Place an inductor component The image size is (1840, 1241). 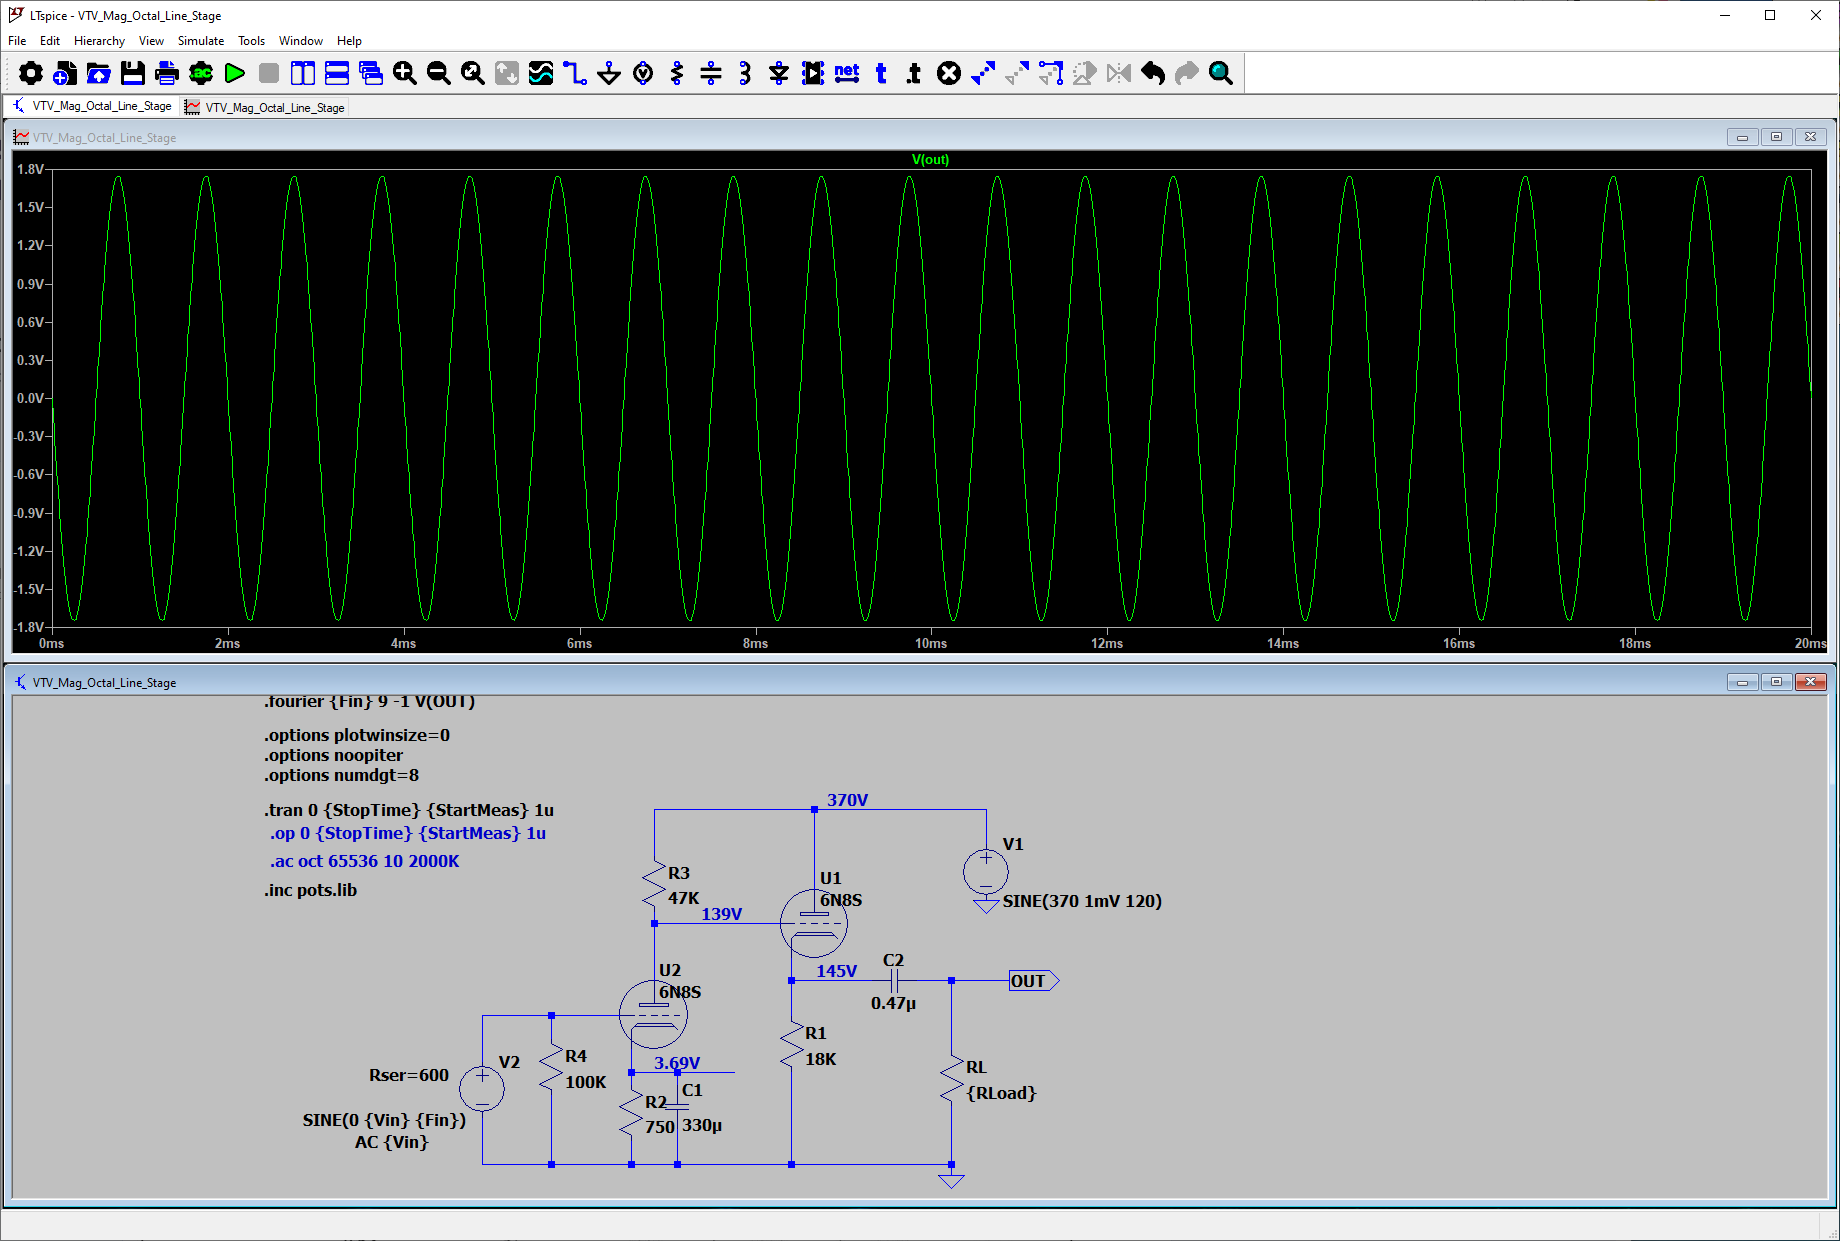coord(745,73)
